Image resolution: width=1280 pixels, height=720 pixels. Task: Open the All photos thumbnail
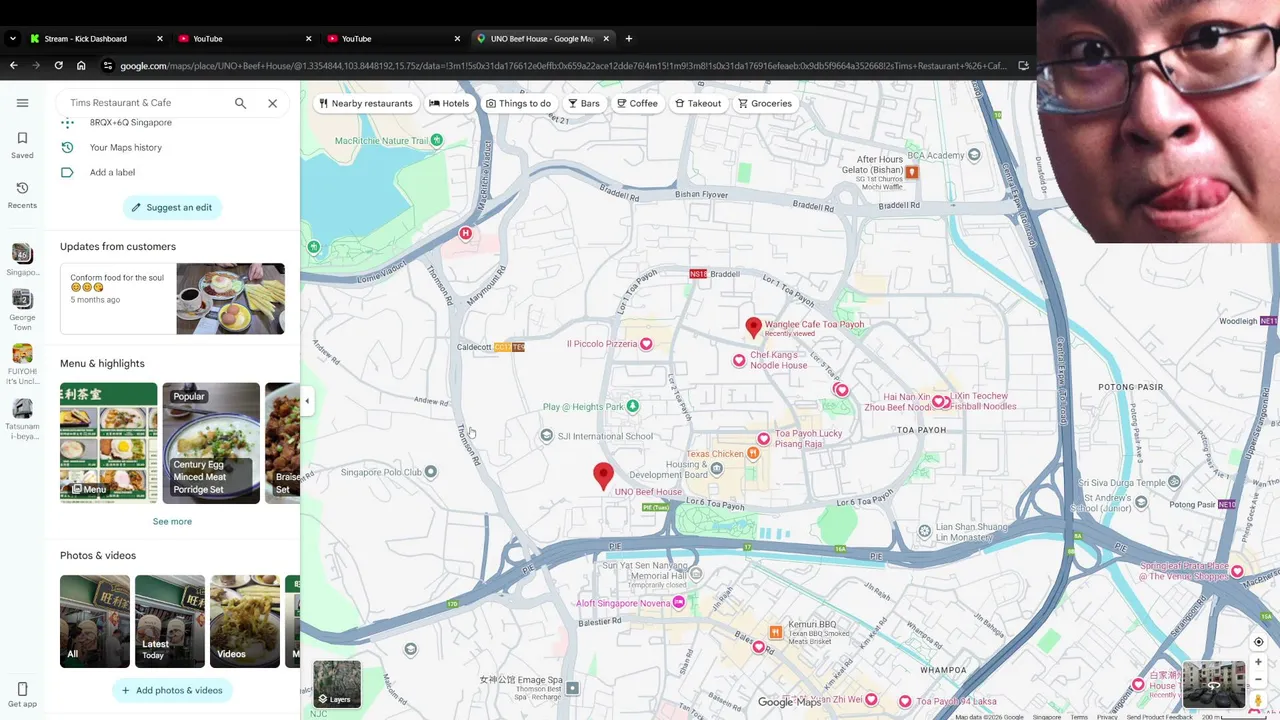pos(95,621)
